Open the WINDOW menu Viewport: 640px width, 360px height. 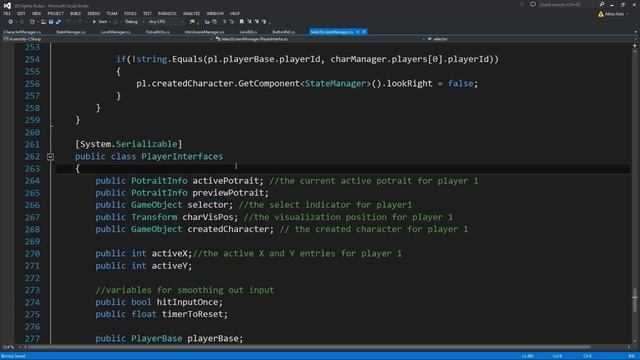(215, 13)
